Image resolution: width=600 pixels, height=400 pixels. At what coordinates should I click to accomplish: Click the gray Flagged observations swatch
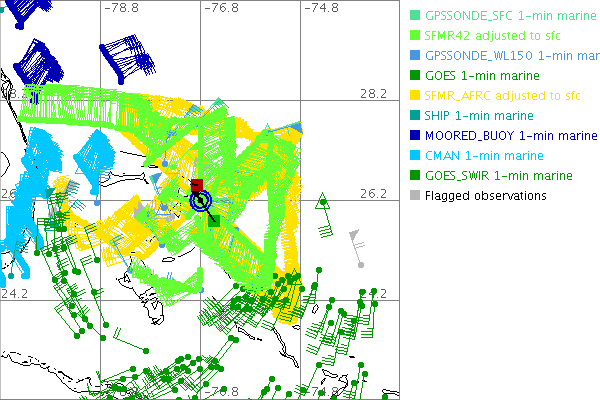tap(416, 196)
